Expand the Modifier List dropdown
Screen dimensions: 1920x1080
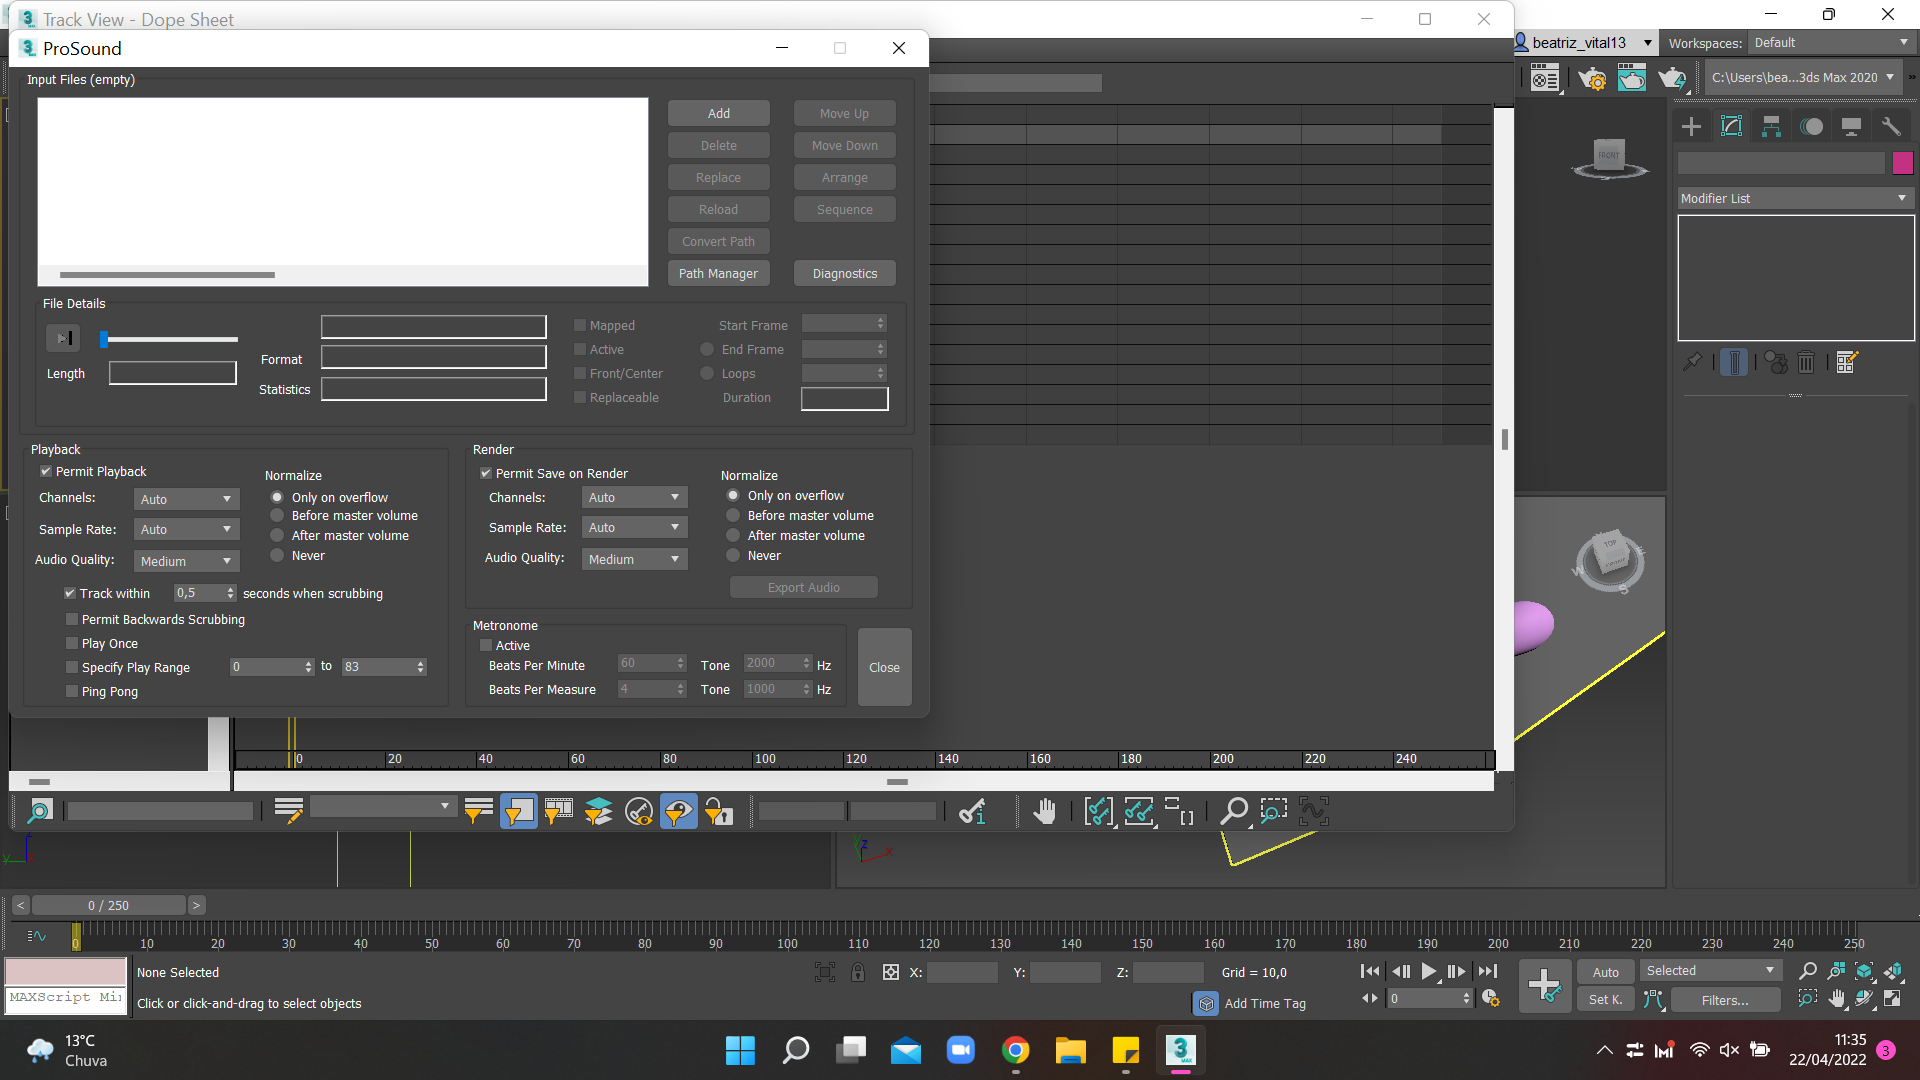click(x=1795, y=198)
